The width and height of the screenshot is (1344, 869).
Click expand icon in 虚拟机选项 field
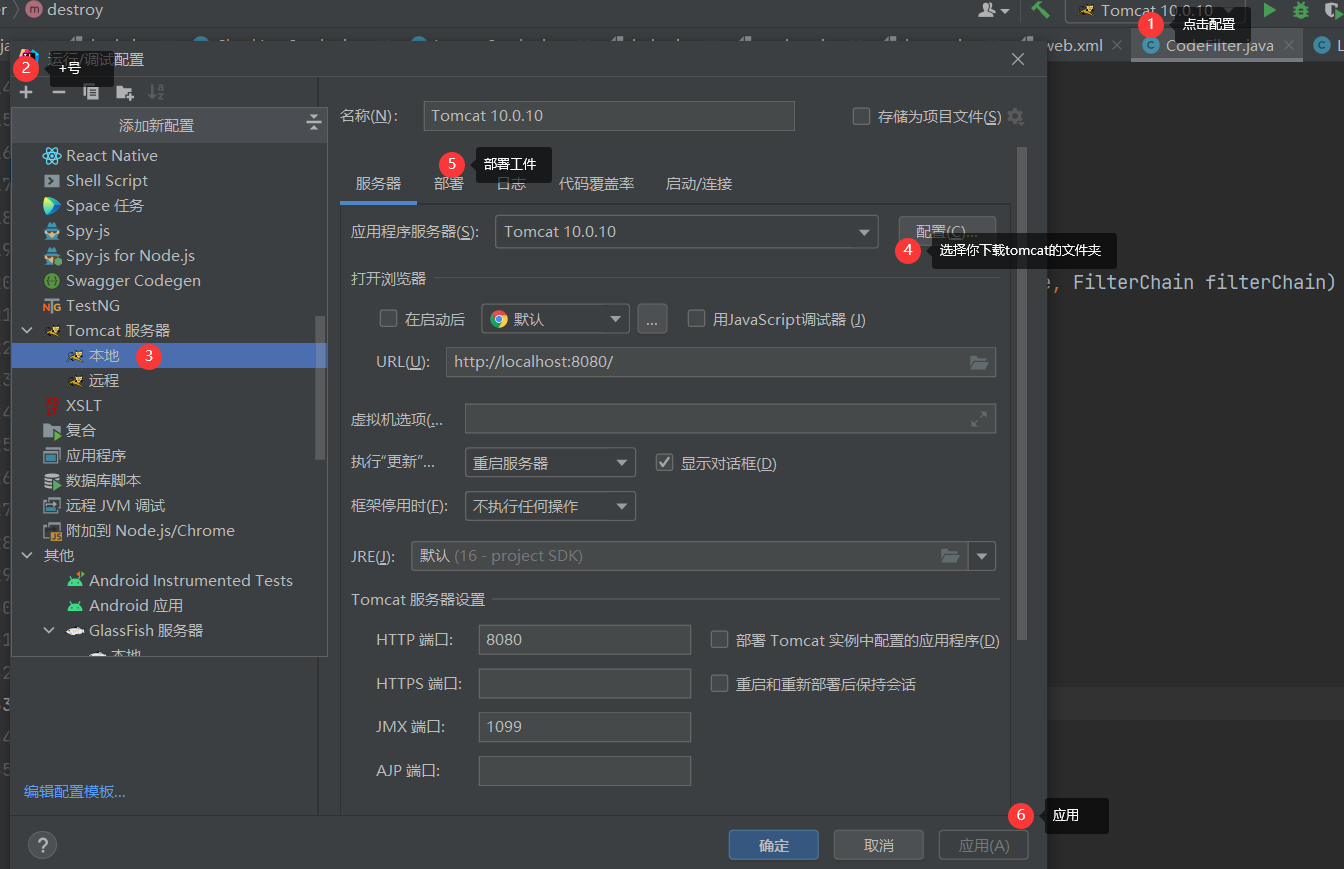(x=979, y=419)
